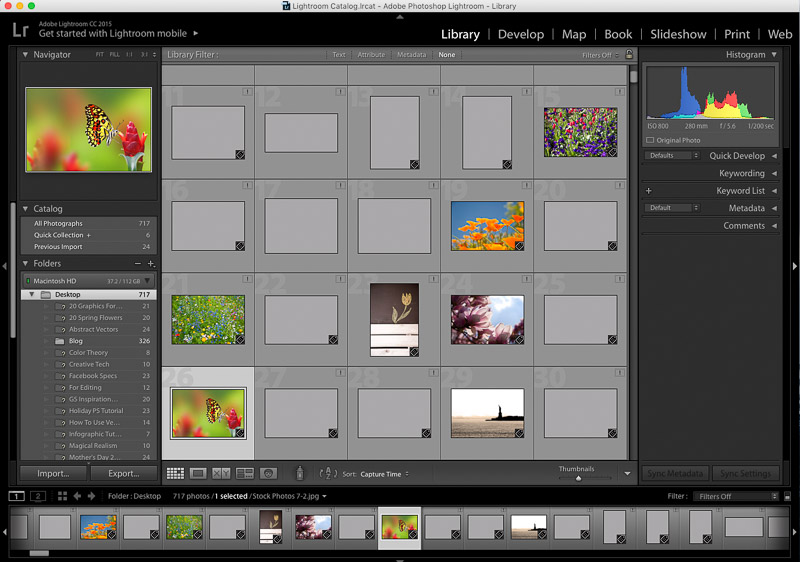800x562 pixels.
Task: Set Navigator zoom to FILL
Action: [x=114, y=55]
